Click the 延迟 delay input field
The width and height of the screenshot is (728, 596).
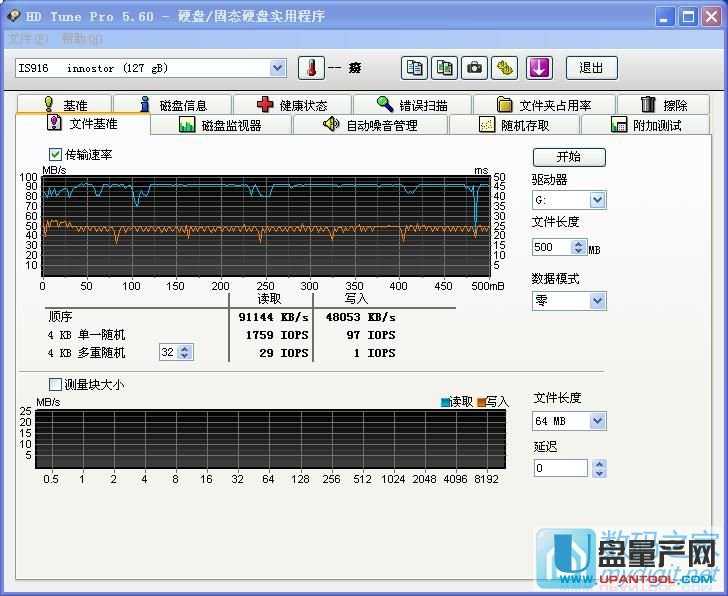point(560,468)
